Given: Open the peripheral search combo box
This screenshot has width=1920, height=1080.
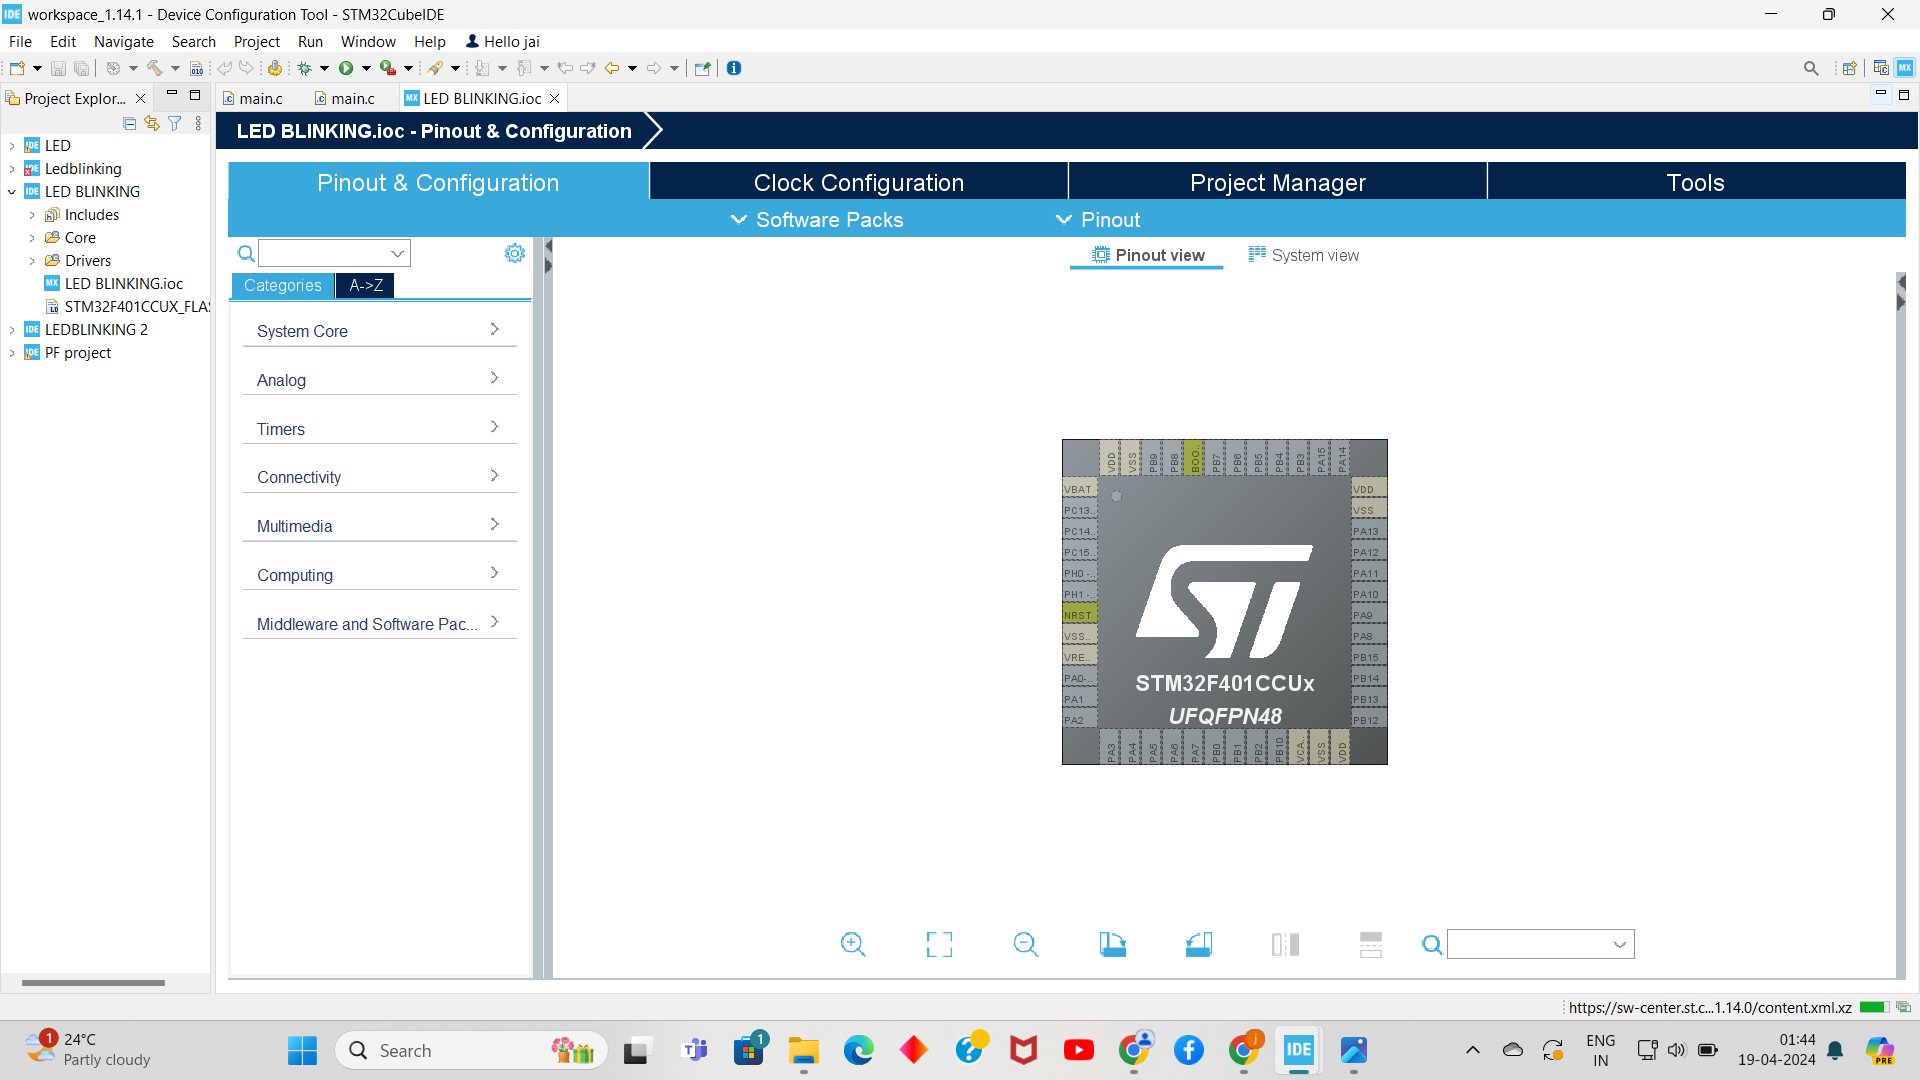Looking at the screenshot, I should point(335,253).
